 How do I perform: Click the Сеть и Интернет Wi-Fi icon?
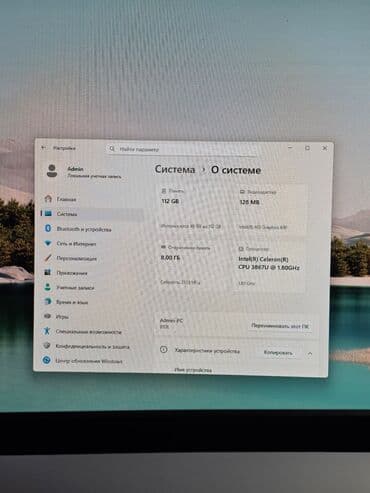48,243
